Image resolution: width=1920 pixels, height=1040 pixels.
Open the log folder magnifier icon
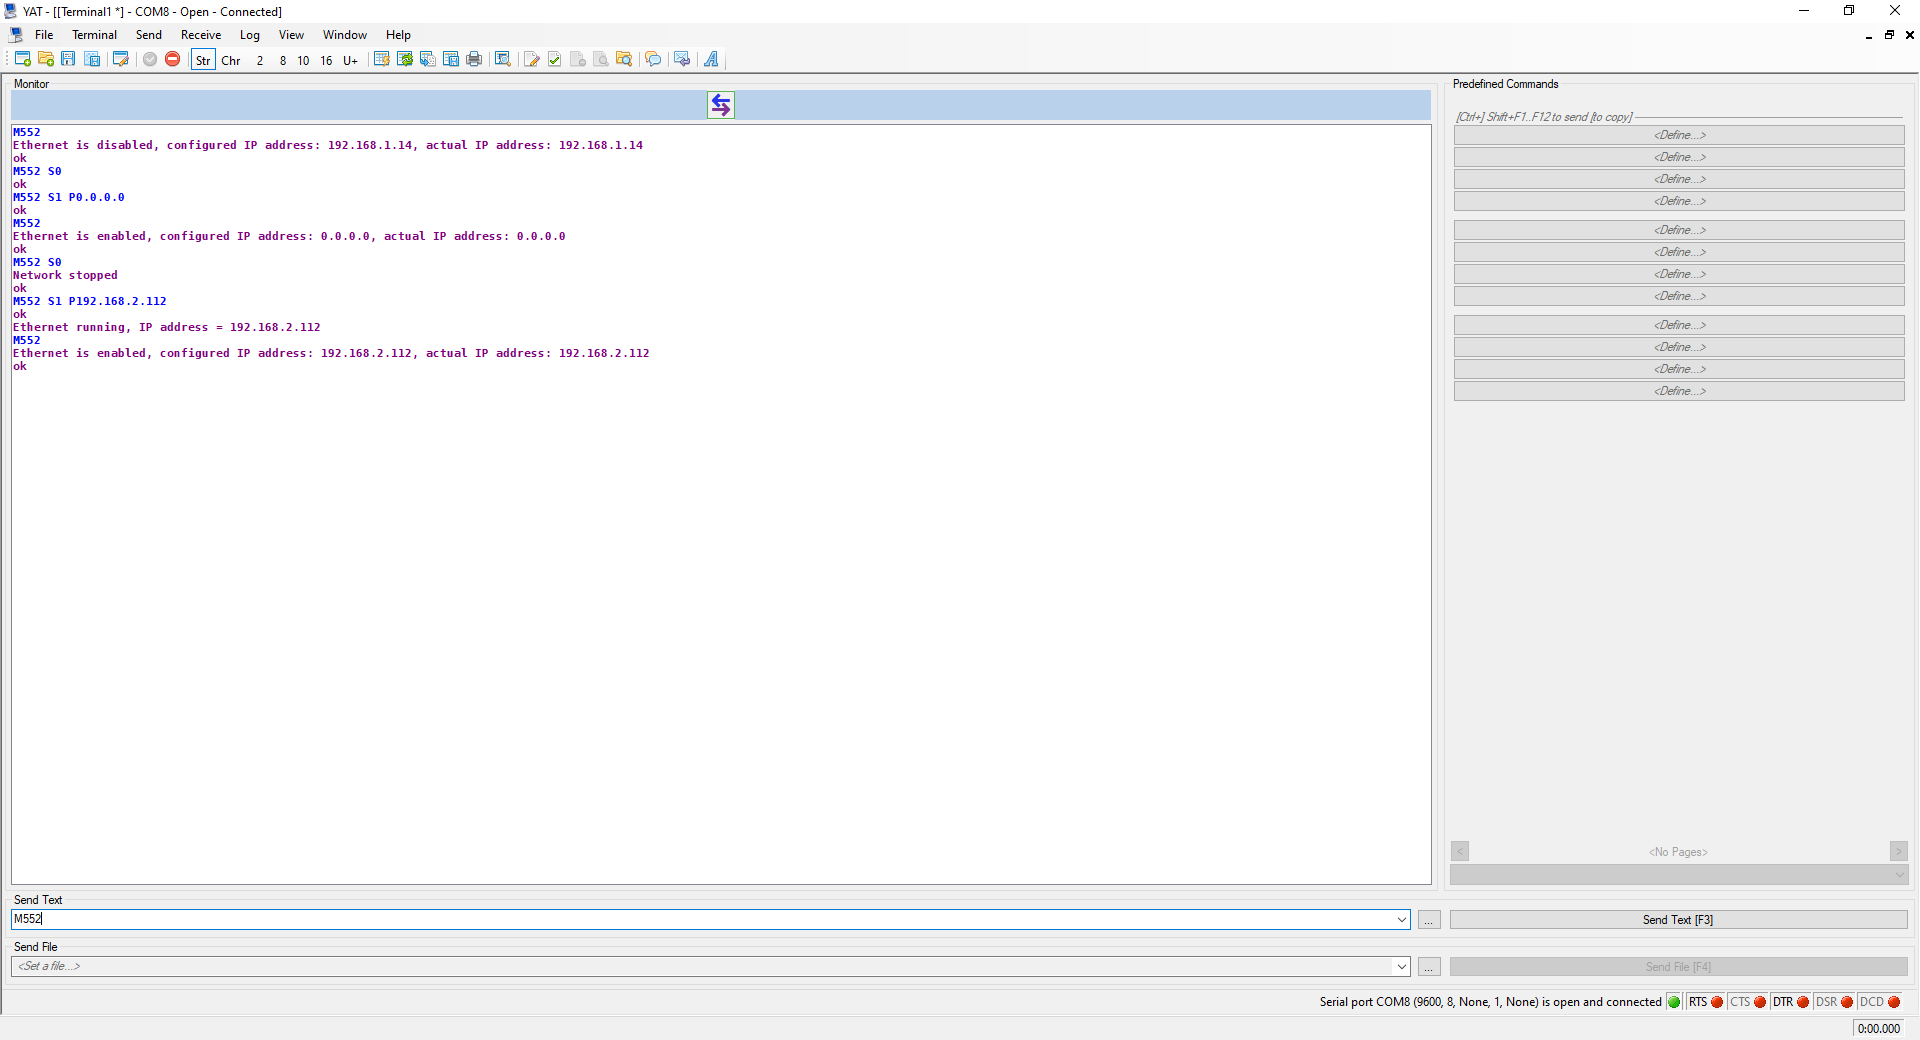(x=624, y=59)
